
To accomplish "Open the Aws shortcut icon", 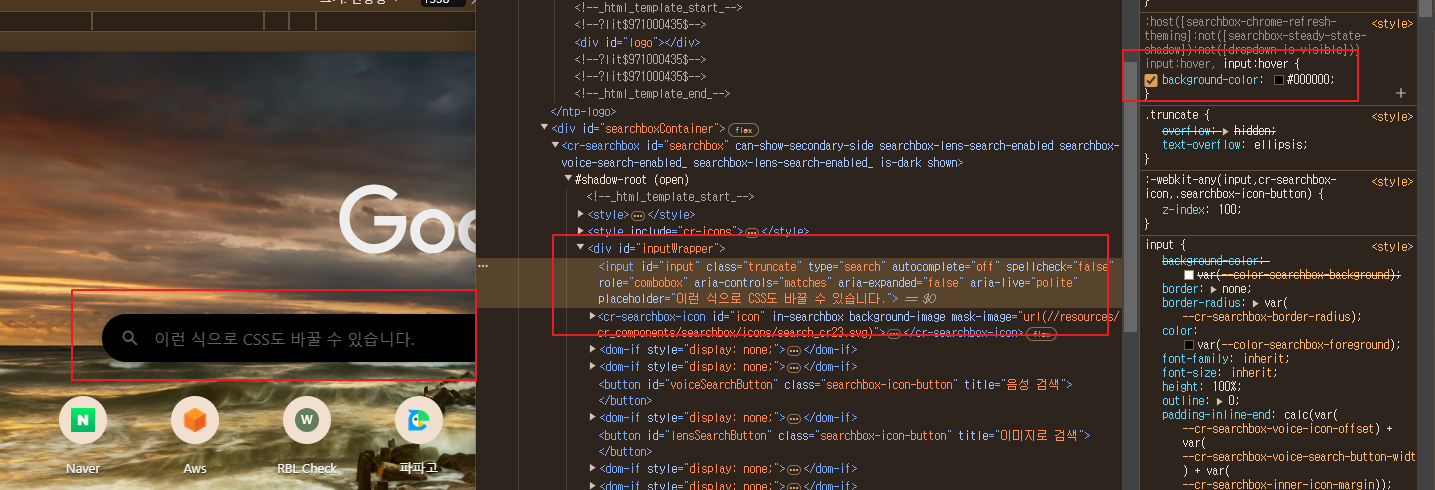I will [x=195, y=421].
